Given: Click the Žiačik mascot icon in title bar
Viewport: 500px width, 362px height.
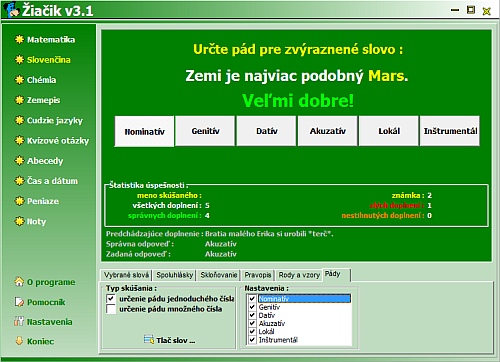Looking at the screenshot, I should [x=13, y=9].
